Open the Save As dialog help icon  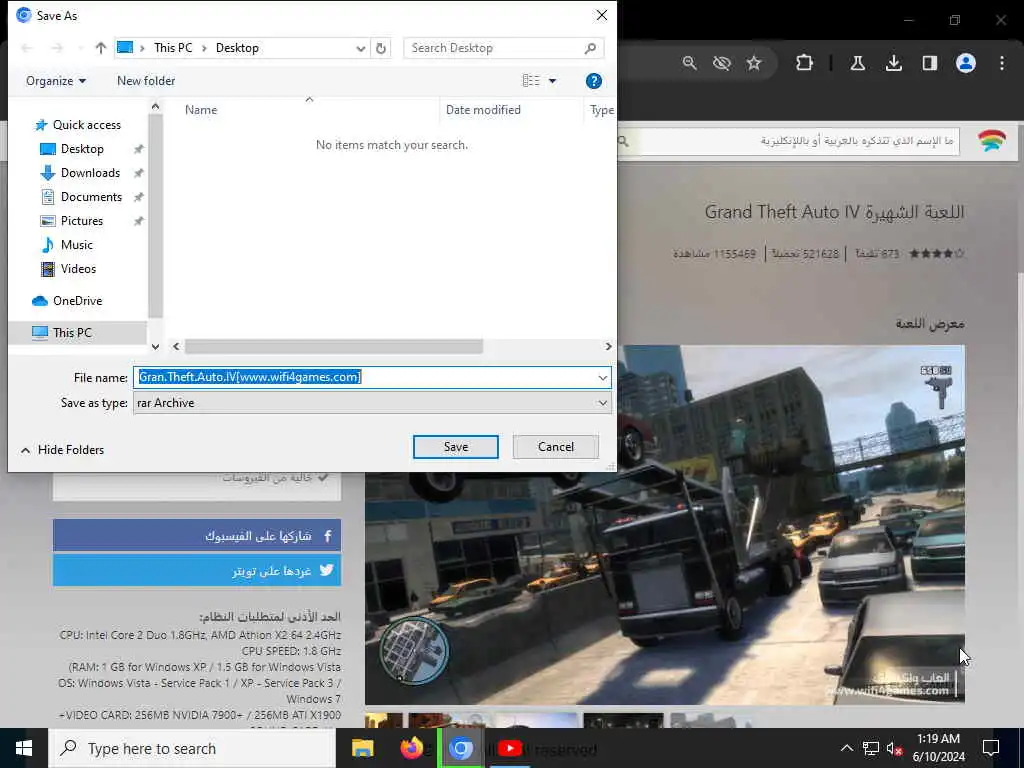[x=594, y=81]
